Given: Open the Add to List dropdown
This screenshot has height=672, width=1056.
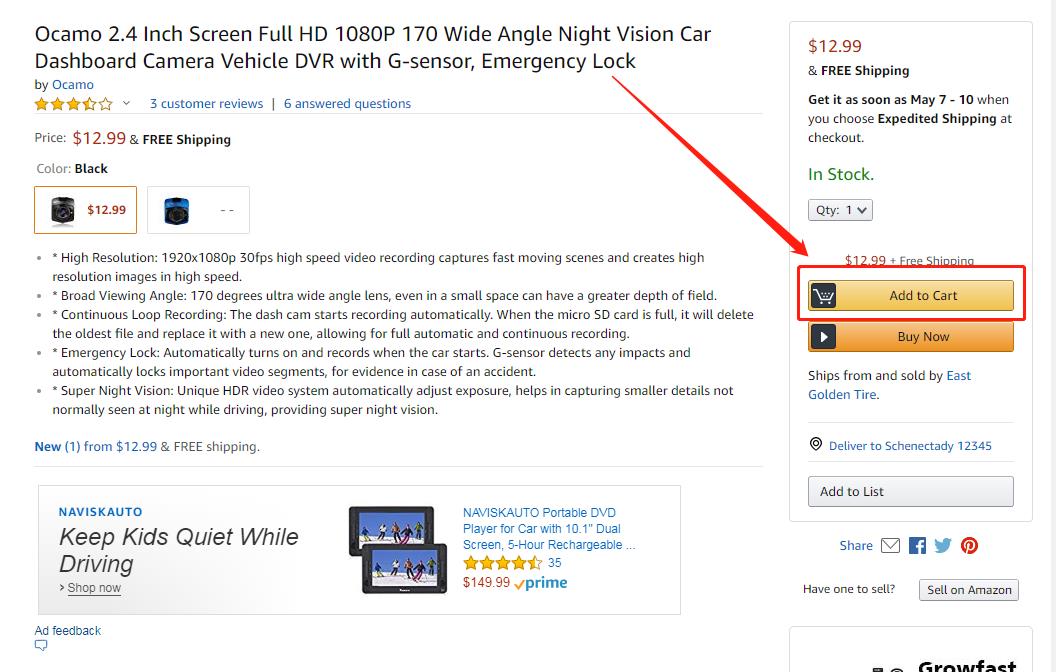Looking at the screenshot, I should [x=910, y=491].
